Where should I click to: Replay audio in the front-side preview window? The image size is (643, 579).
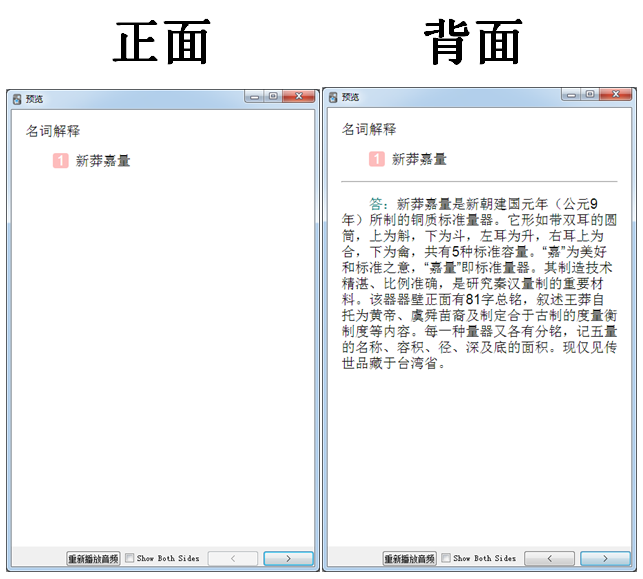(x=93, y=558)
